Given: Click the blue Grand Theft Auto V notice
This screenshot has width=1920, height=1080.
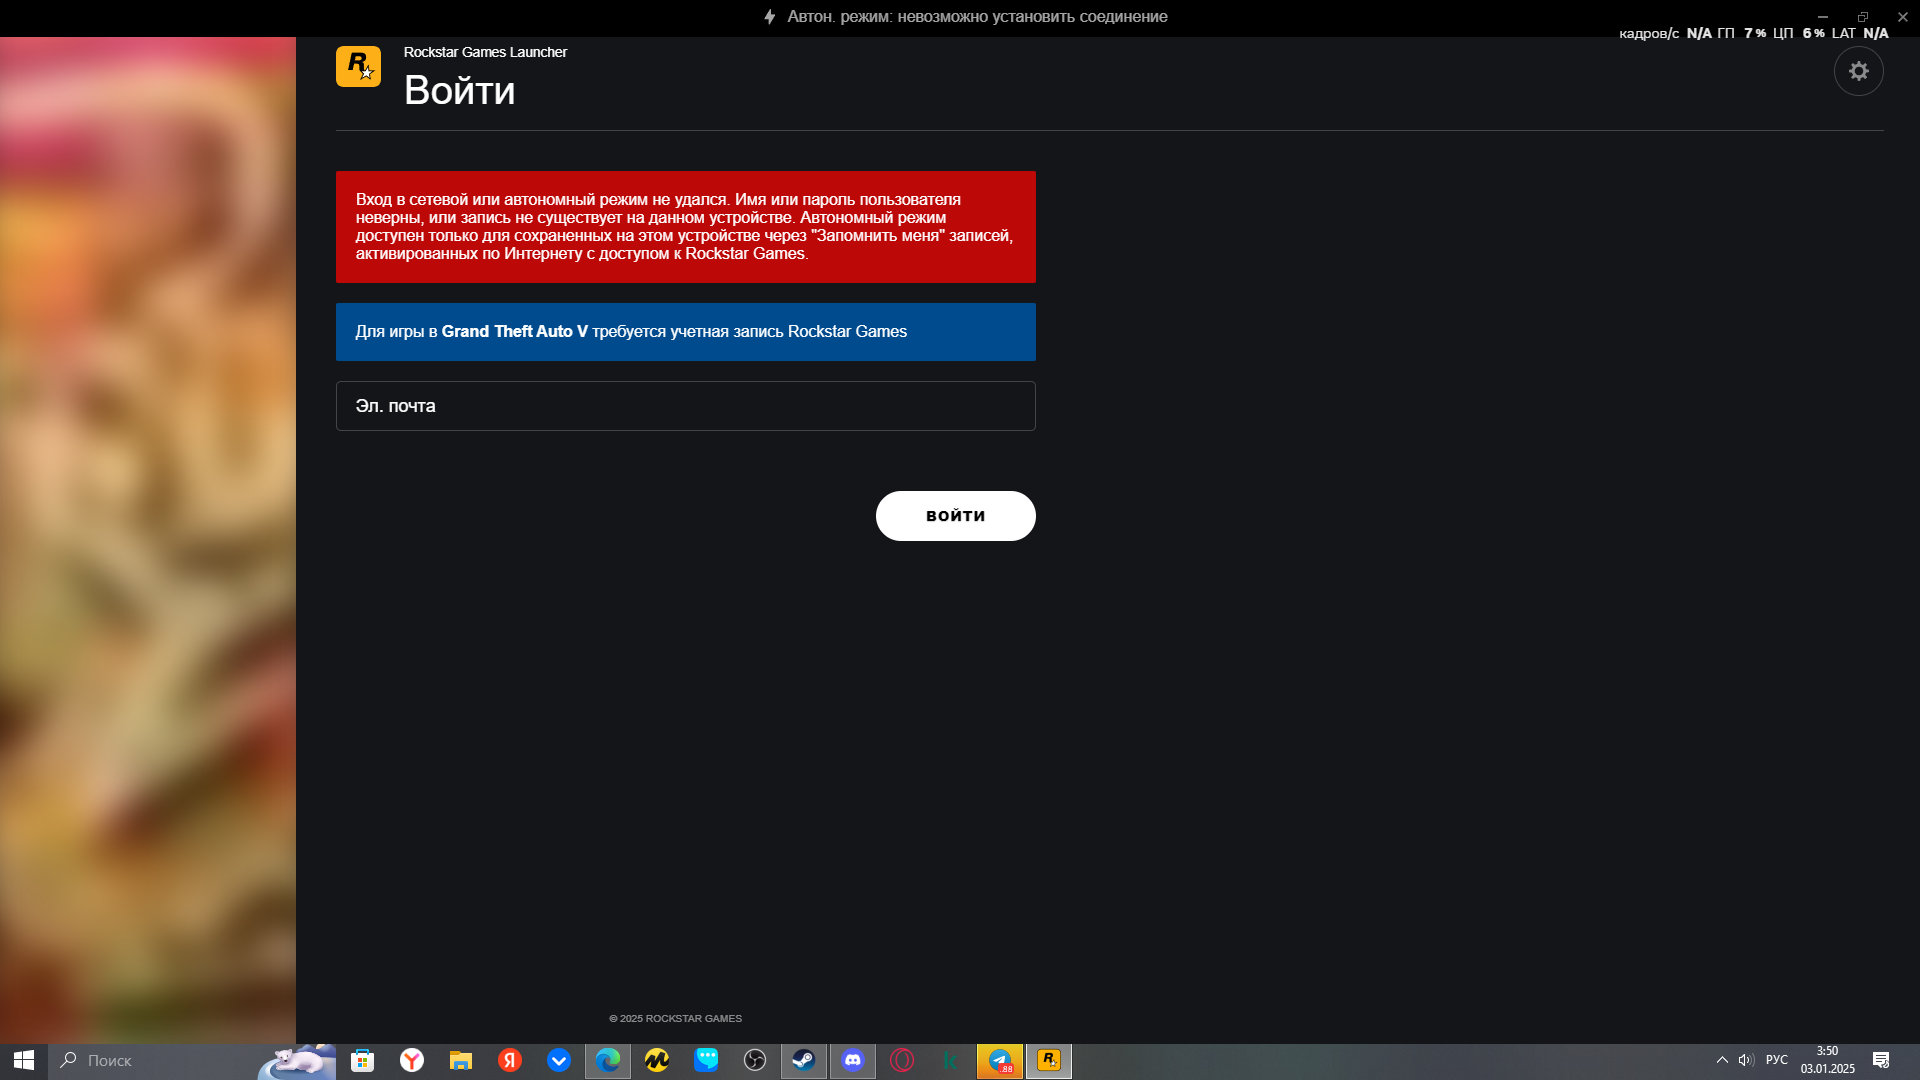Looking at the screenshot, I should click(x=685, y=332).
